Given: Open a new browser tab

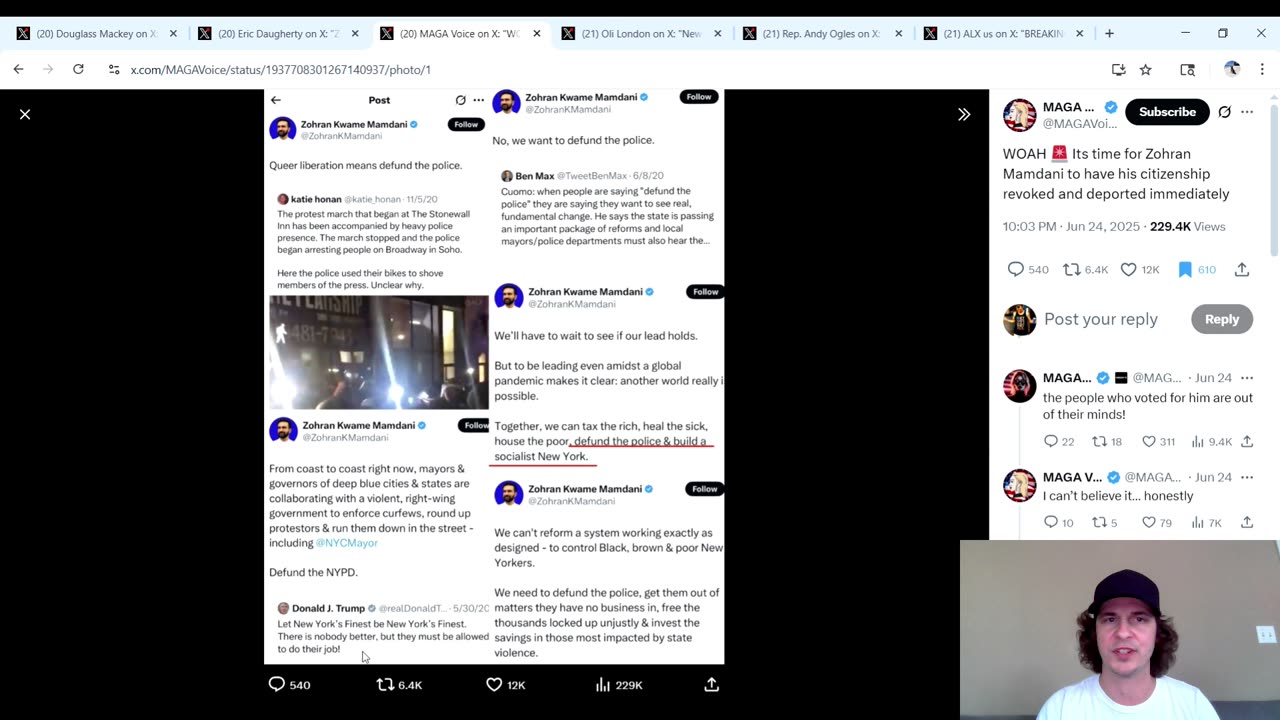Looking at the screenshot, I should click(1109, 33).
